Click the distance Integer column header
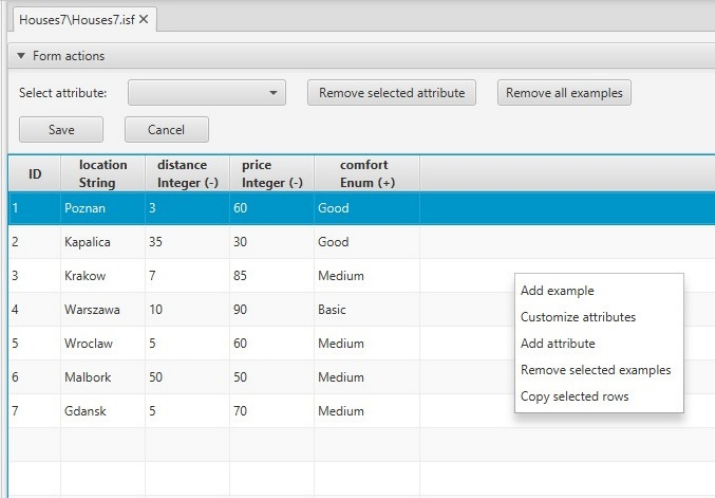 point(187,174)
